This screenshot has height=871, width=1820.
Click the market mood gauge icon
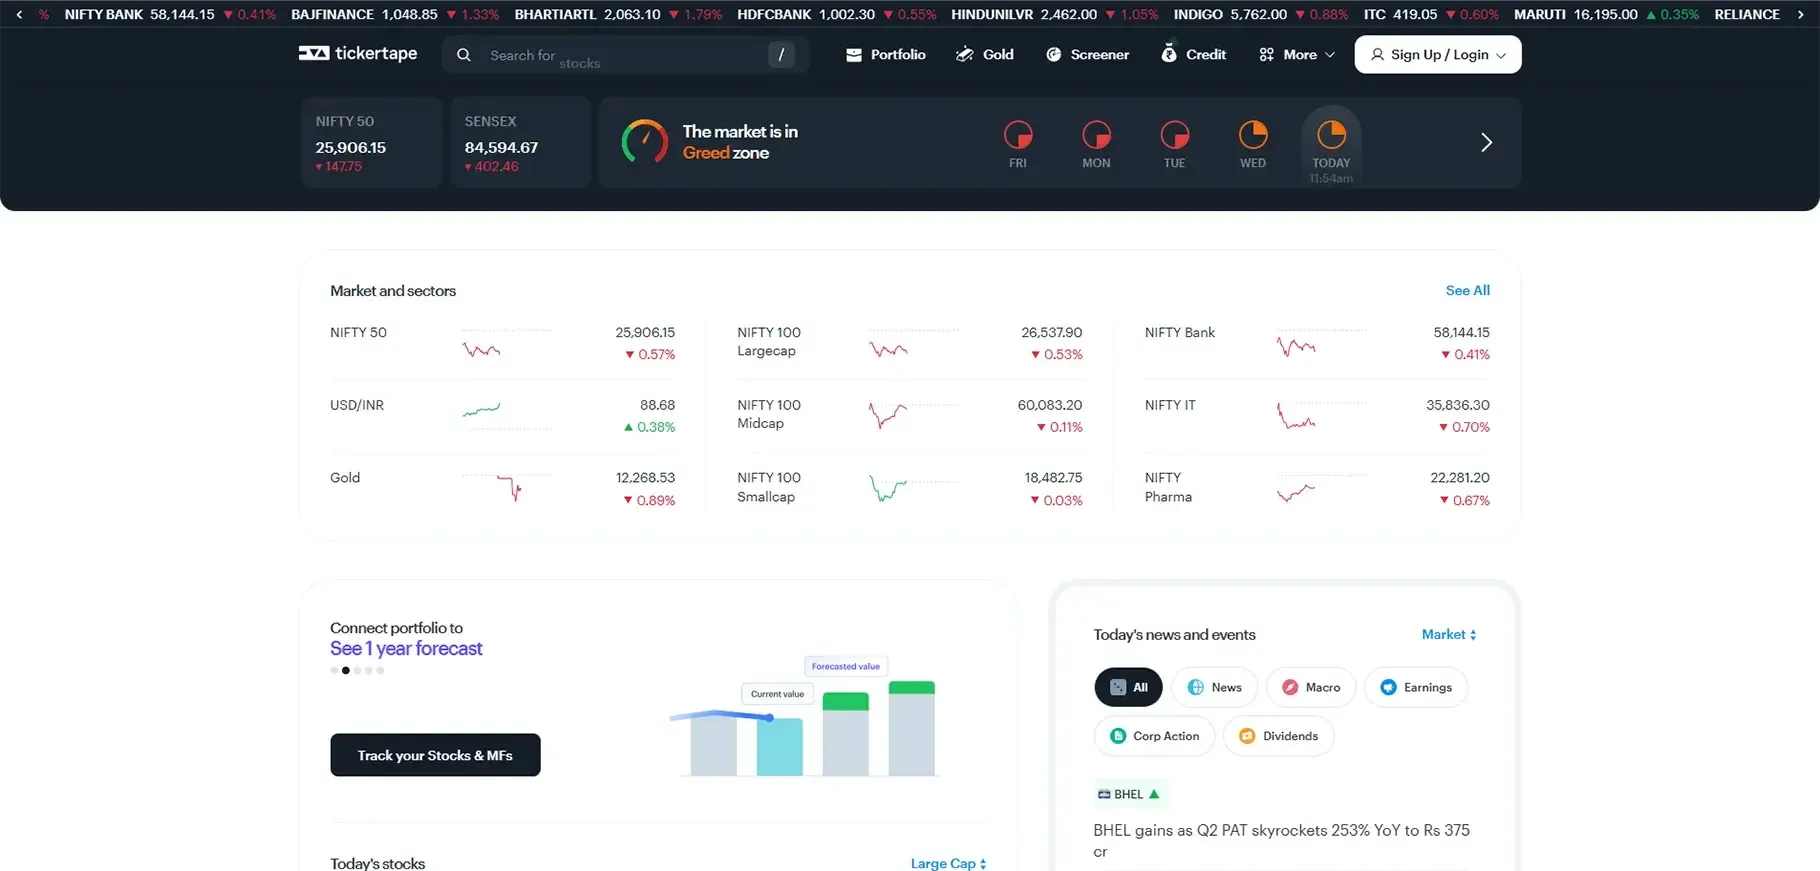(x=644, y=142)
